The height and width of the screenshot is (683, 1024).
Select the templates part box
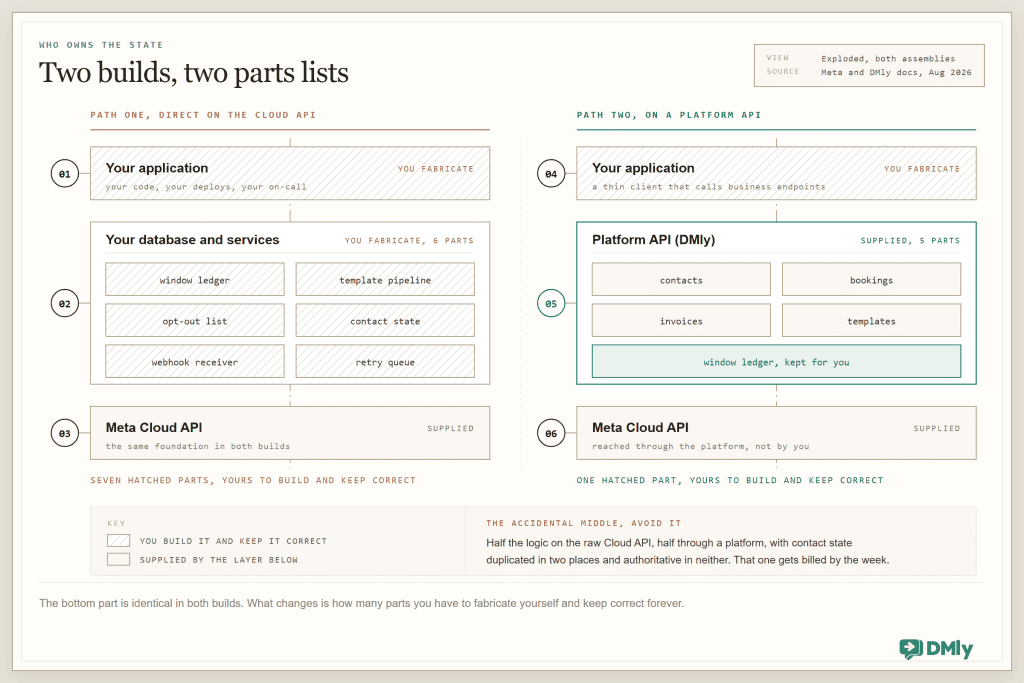click(871, 321)
